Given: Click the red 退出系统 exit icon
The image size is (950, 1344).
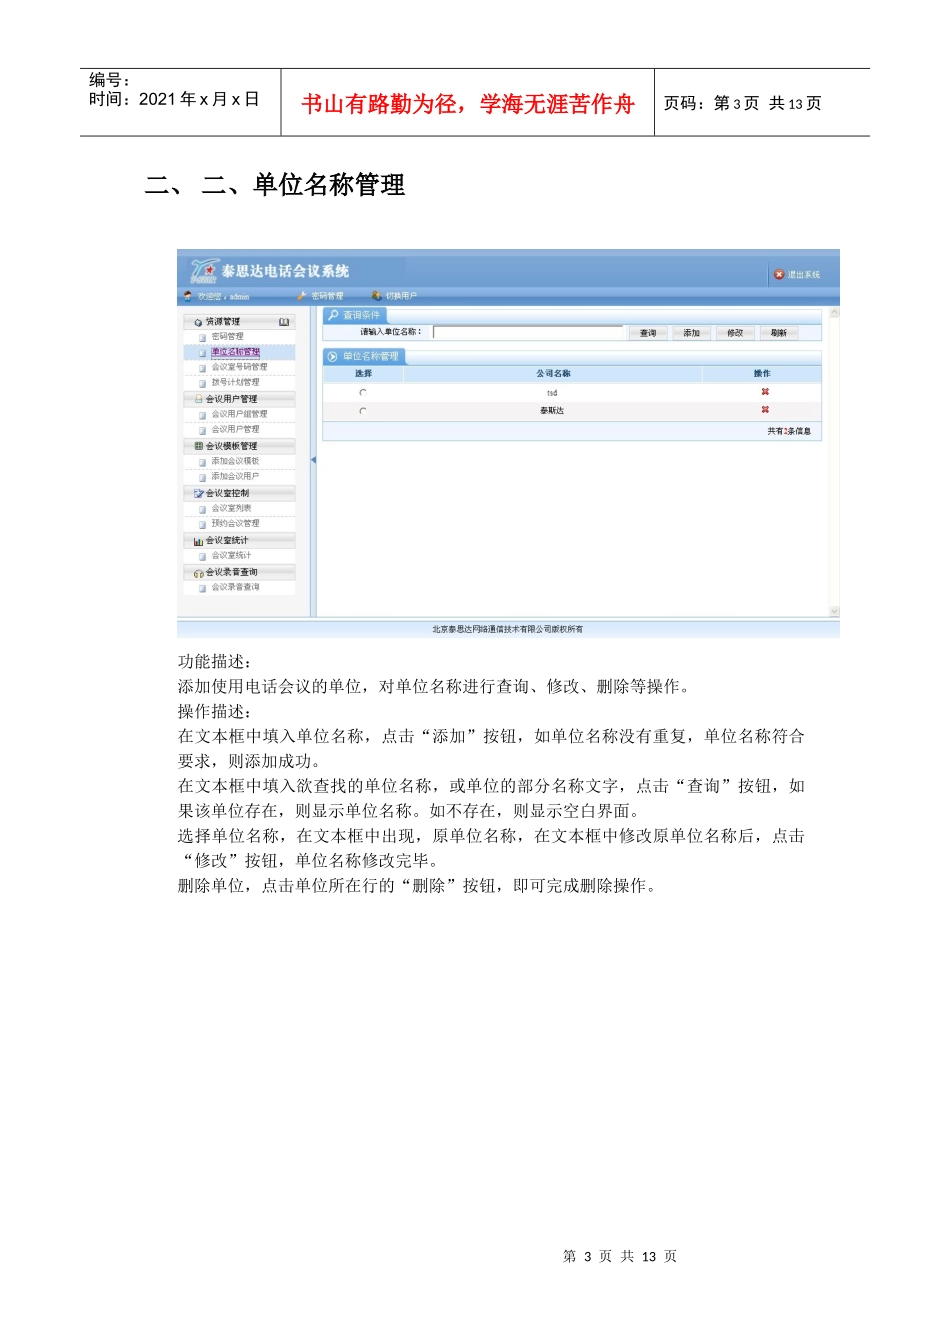Looking at the screenshot, I should pyautogui.click(x=779, y=274).
